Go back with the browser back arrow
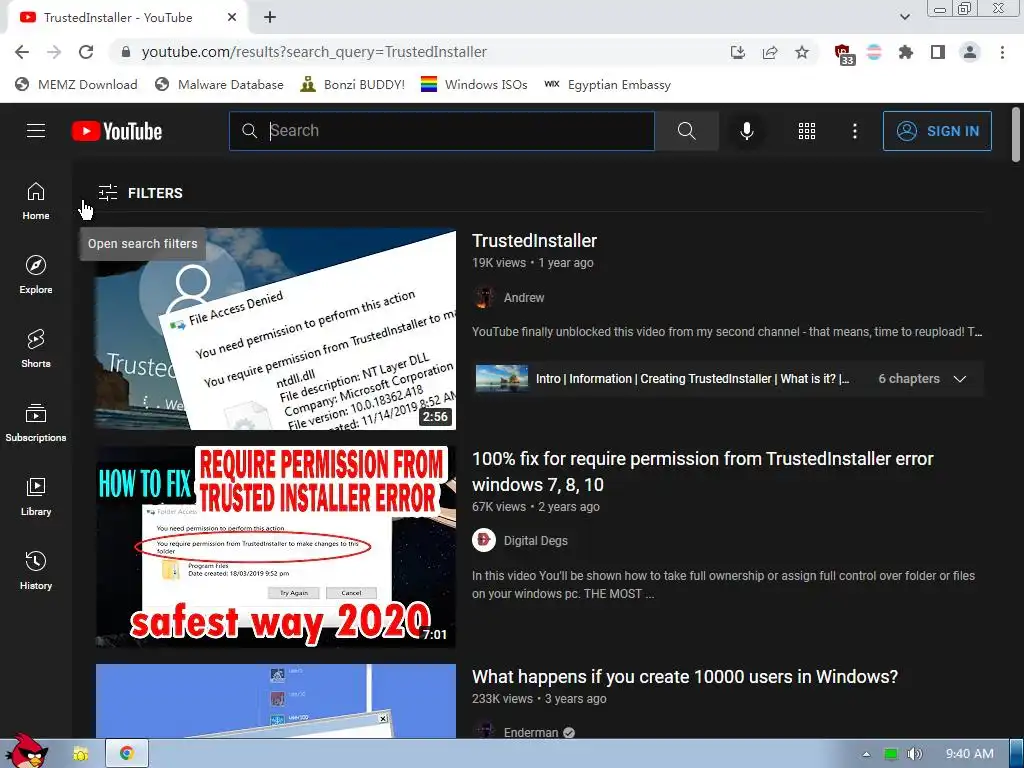This screenshot has height=768, width=1024. click(22, 52)
